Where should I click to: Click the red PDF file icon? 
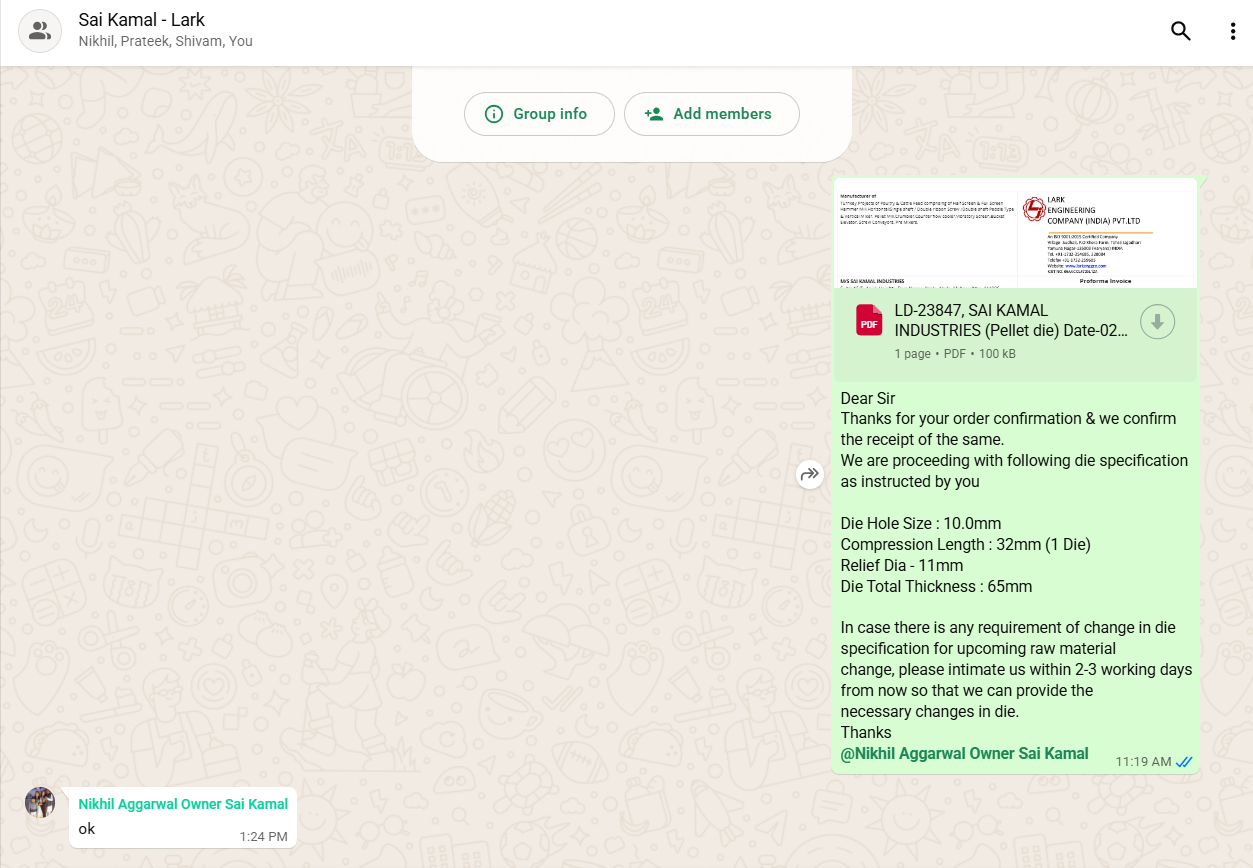click(x=869, y=321)
